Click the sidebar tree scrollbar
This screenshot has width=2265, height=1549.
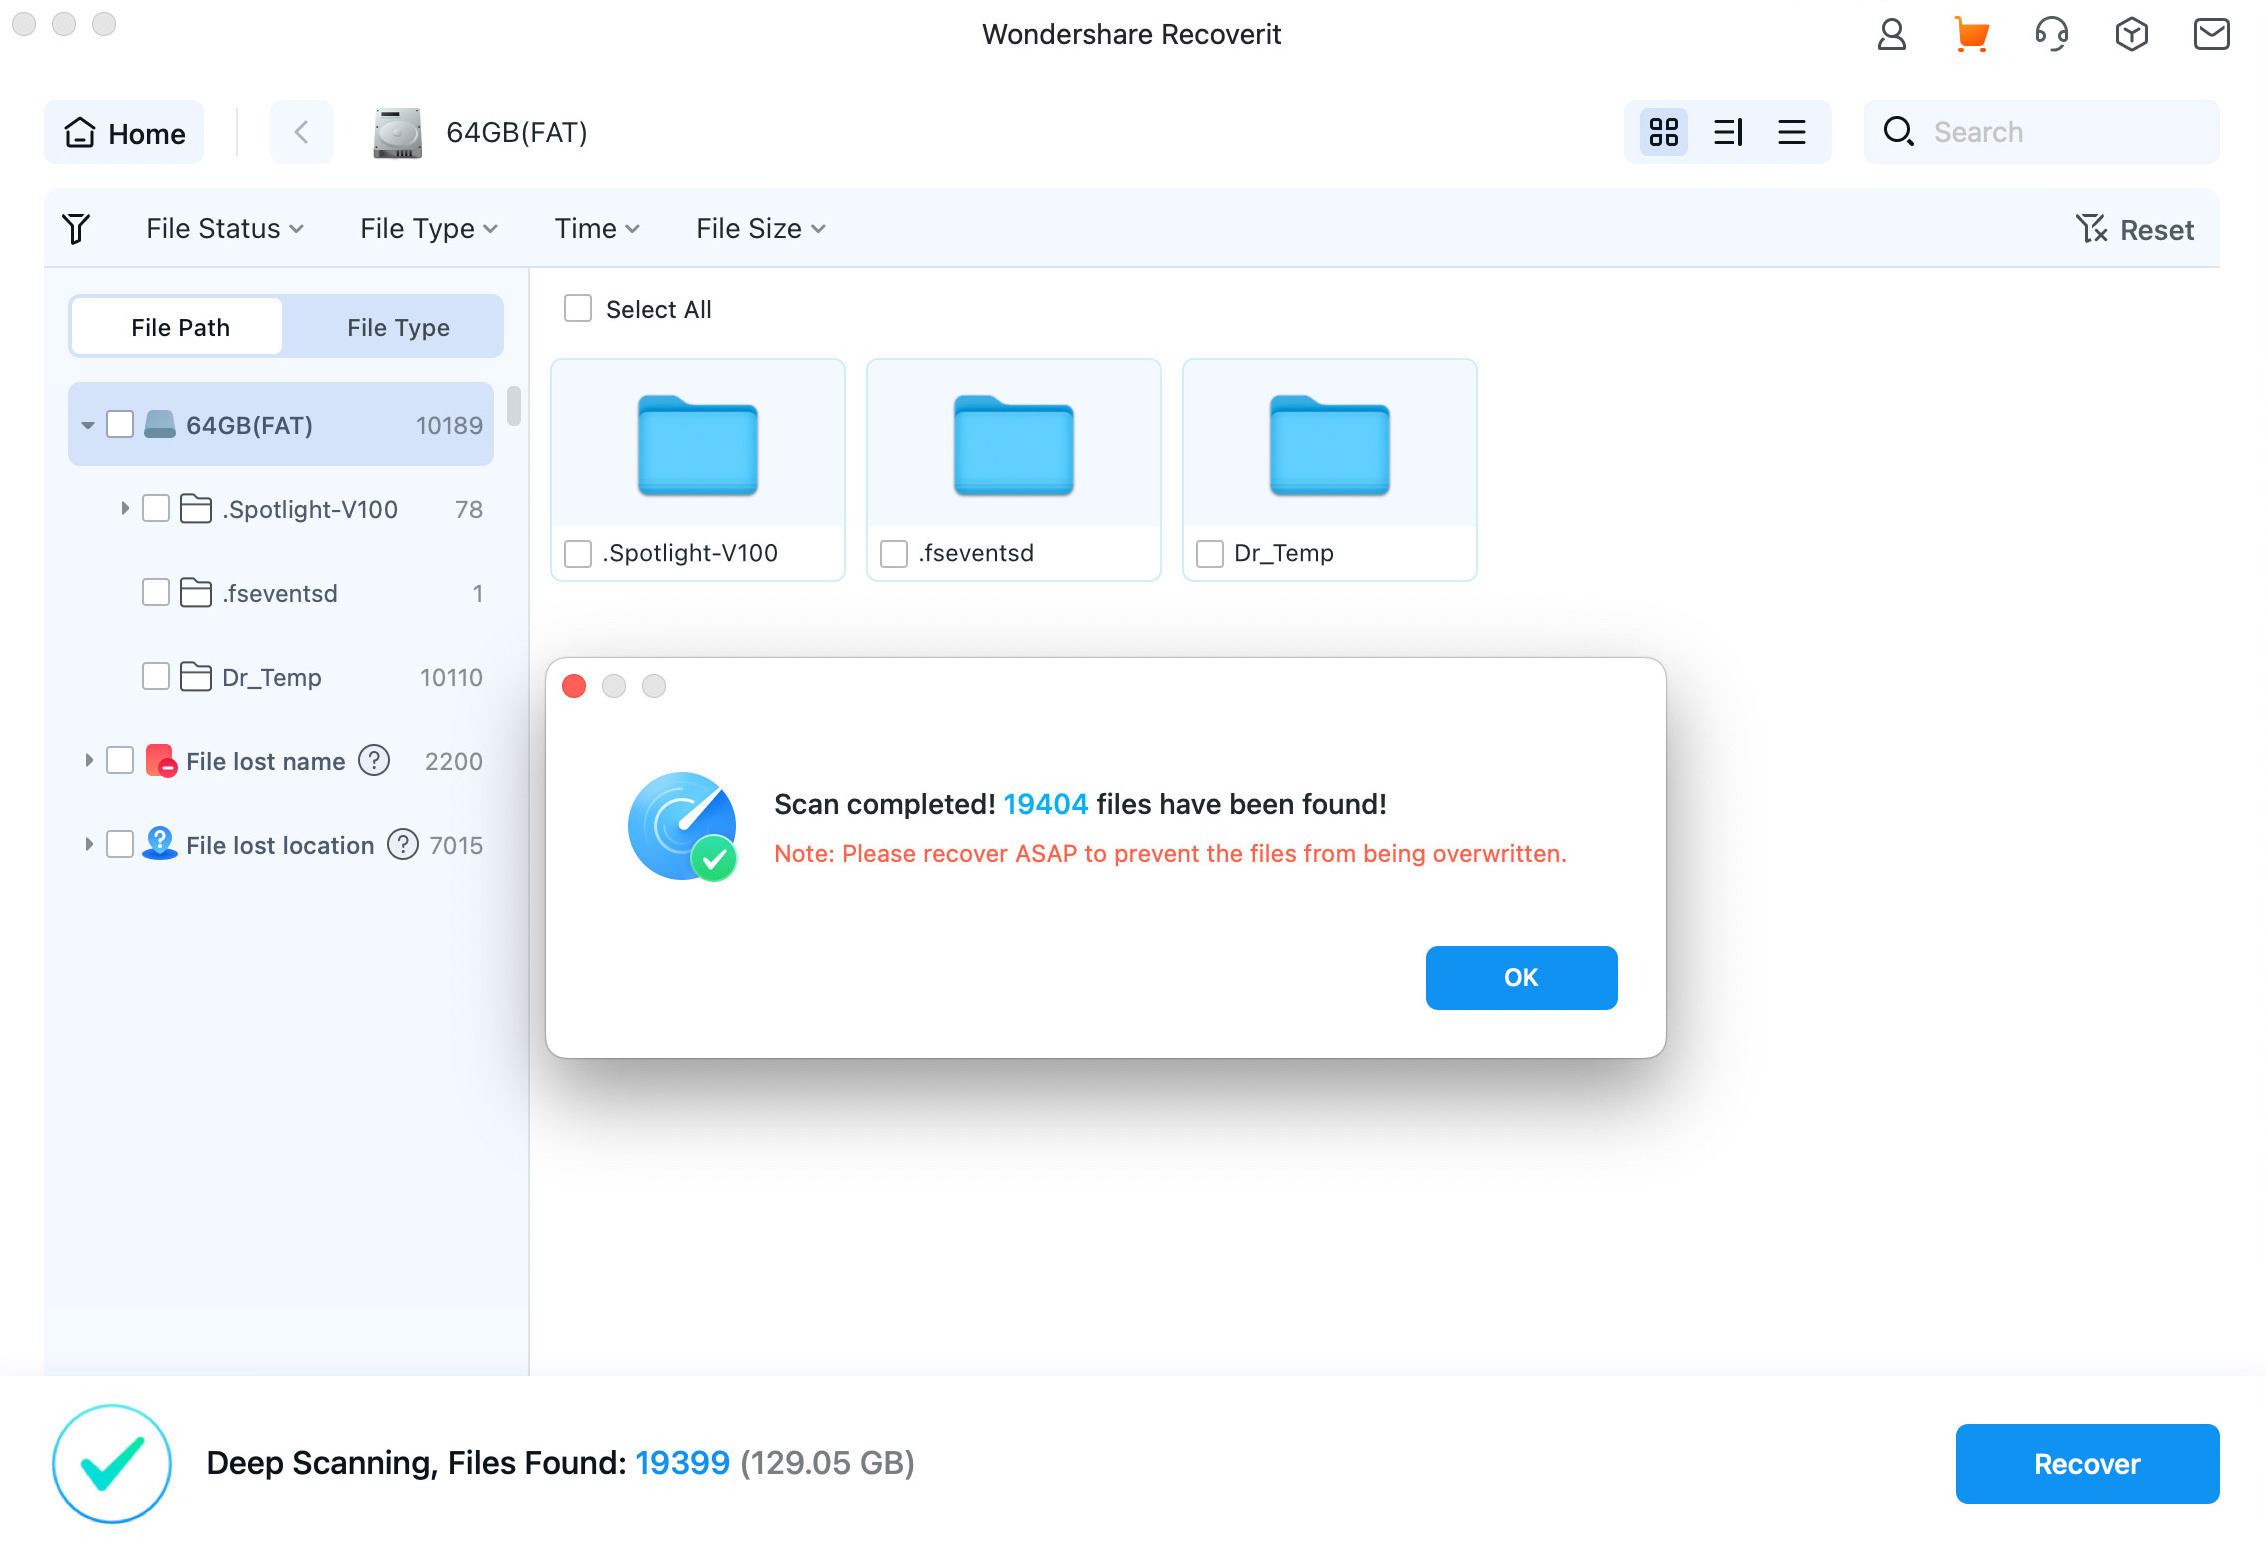pyautogui.click(x=513, y=407)
